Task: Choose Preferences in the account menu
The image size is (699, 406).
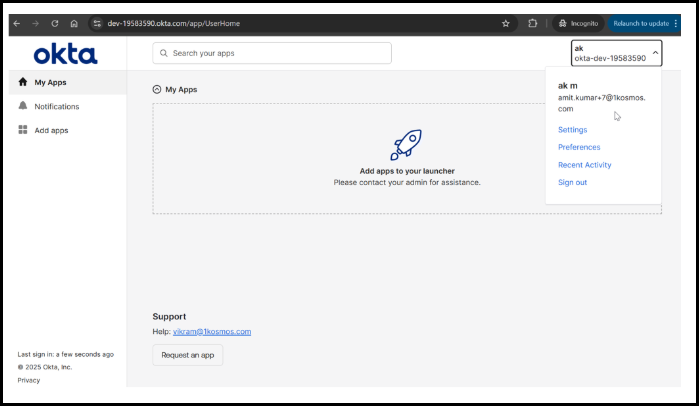Action: (579, 147)
